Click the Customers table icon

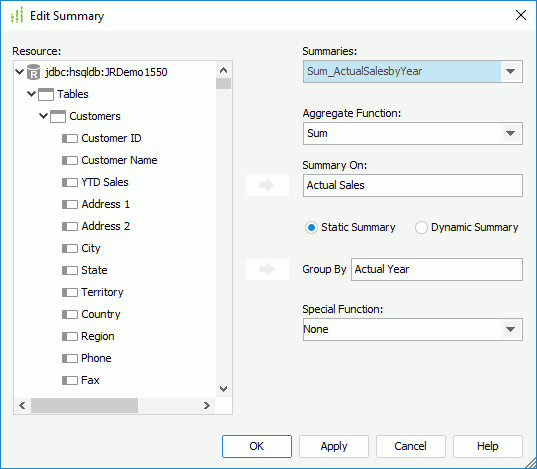(58, 116)
